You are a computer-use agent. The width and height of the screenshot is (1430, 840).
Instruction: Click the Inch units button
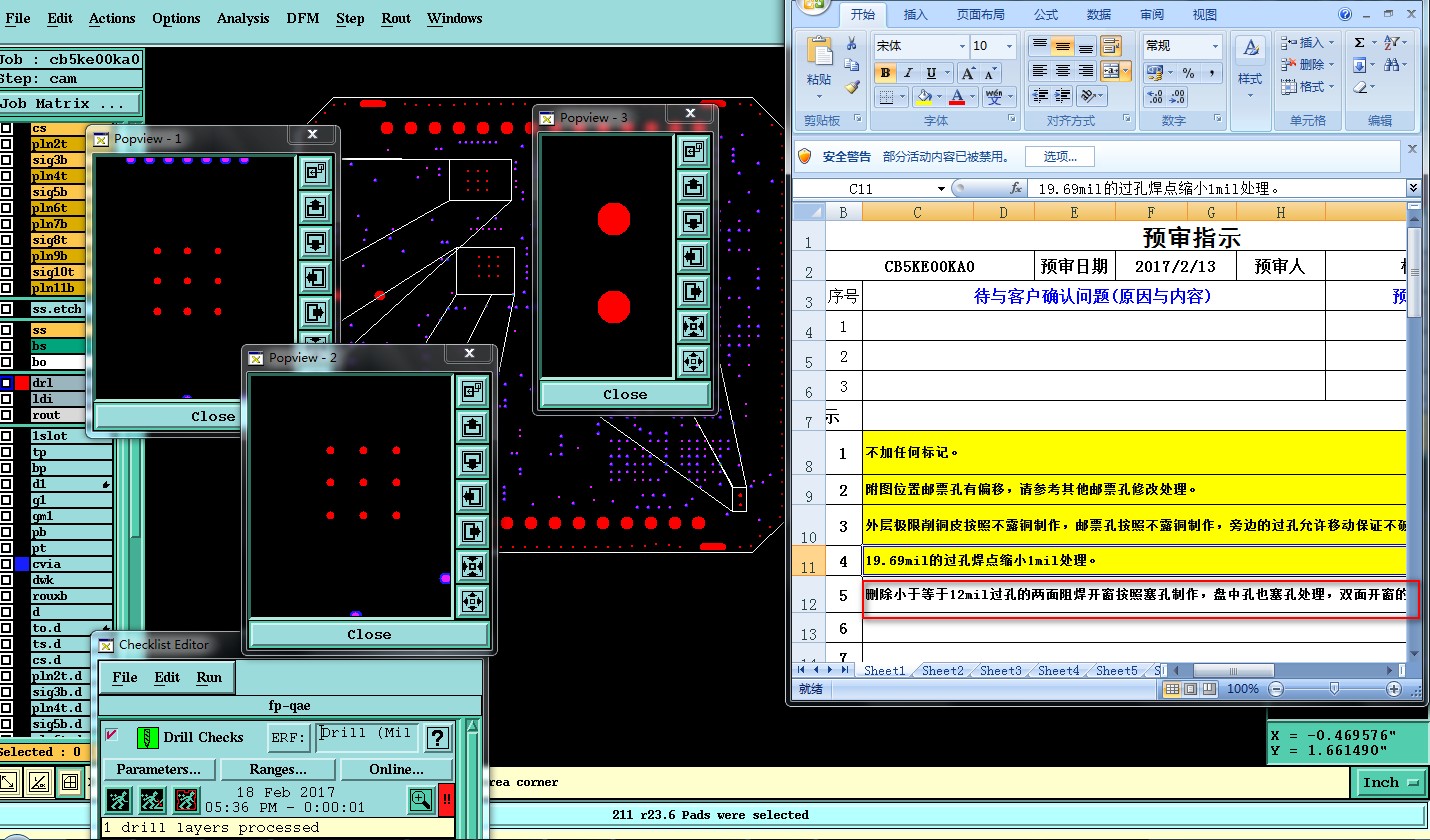click(1390, 782)
